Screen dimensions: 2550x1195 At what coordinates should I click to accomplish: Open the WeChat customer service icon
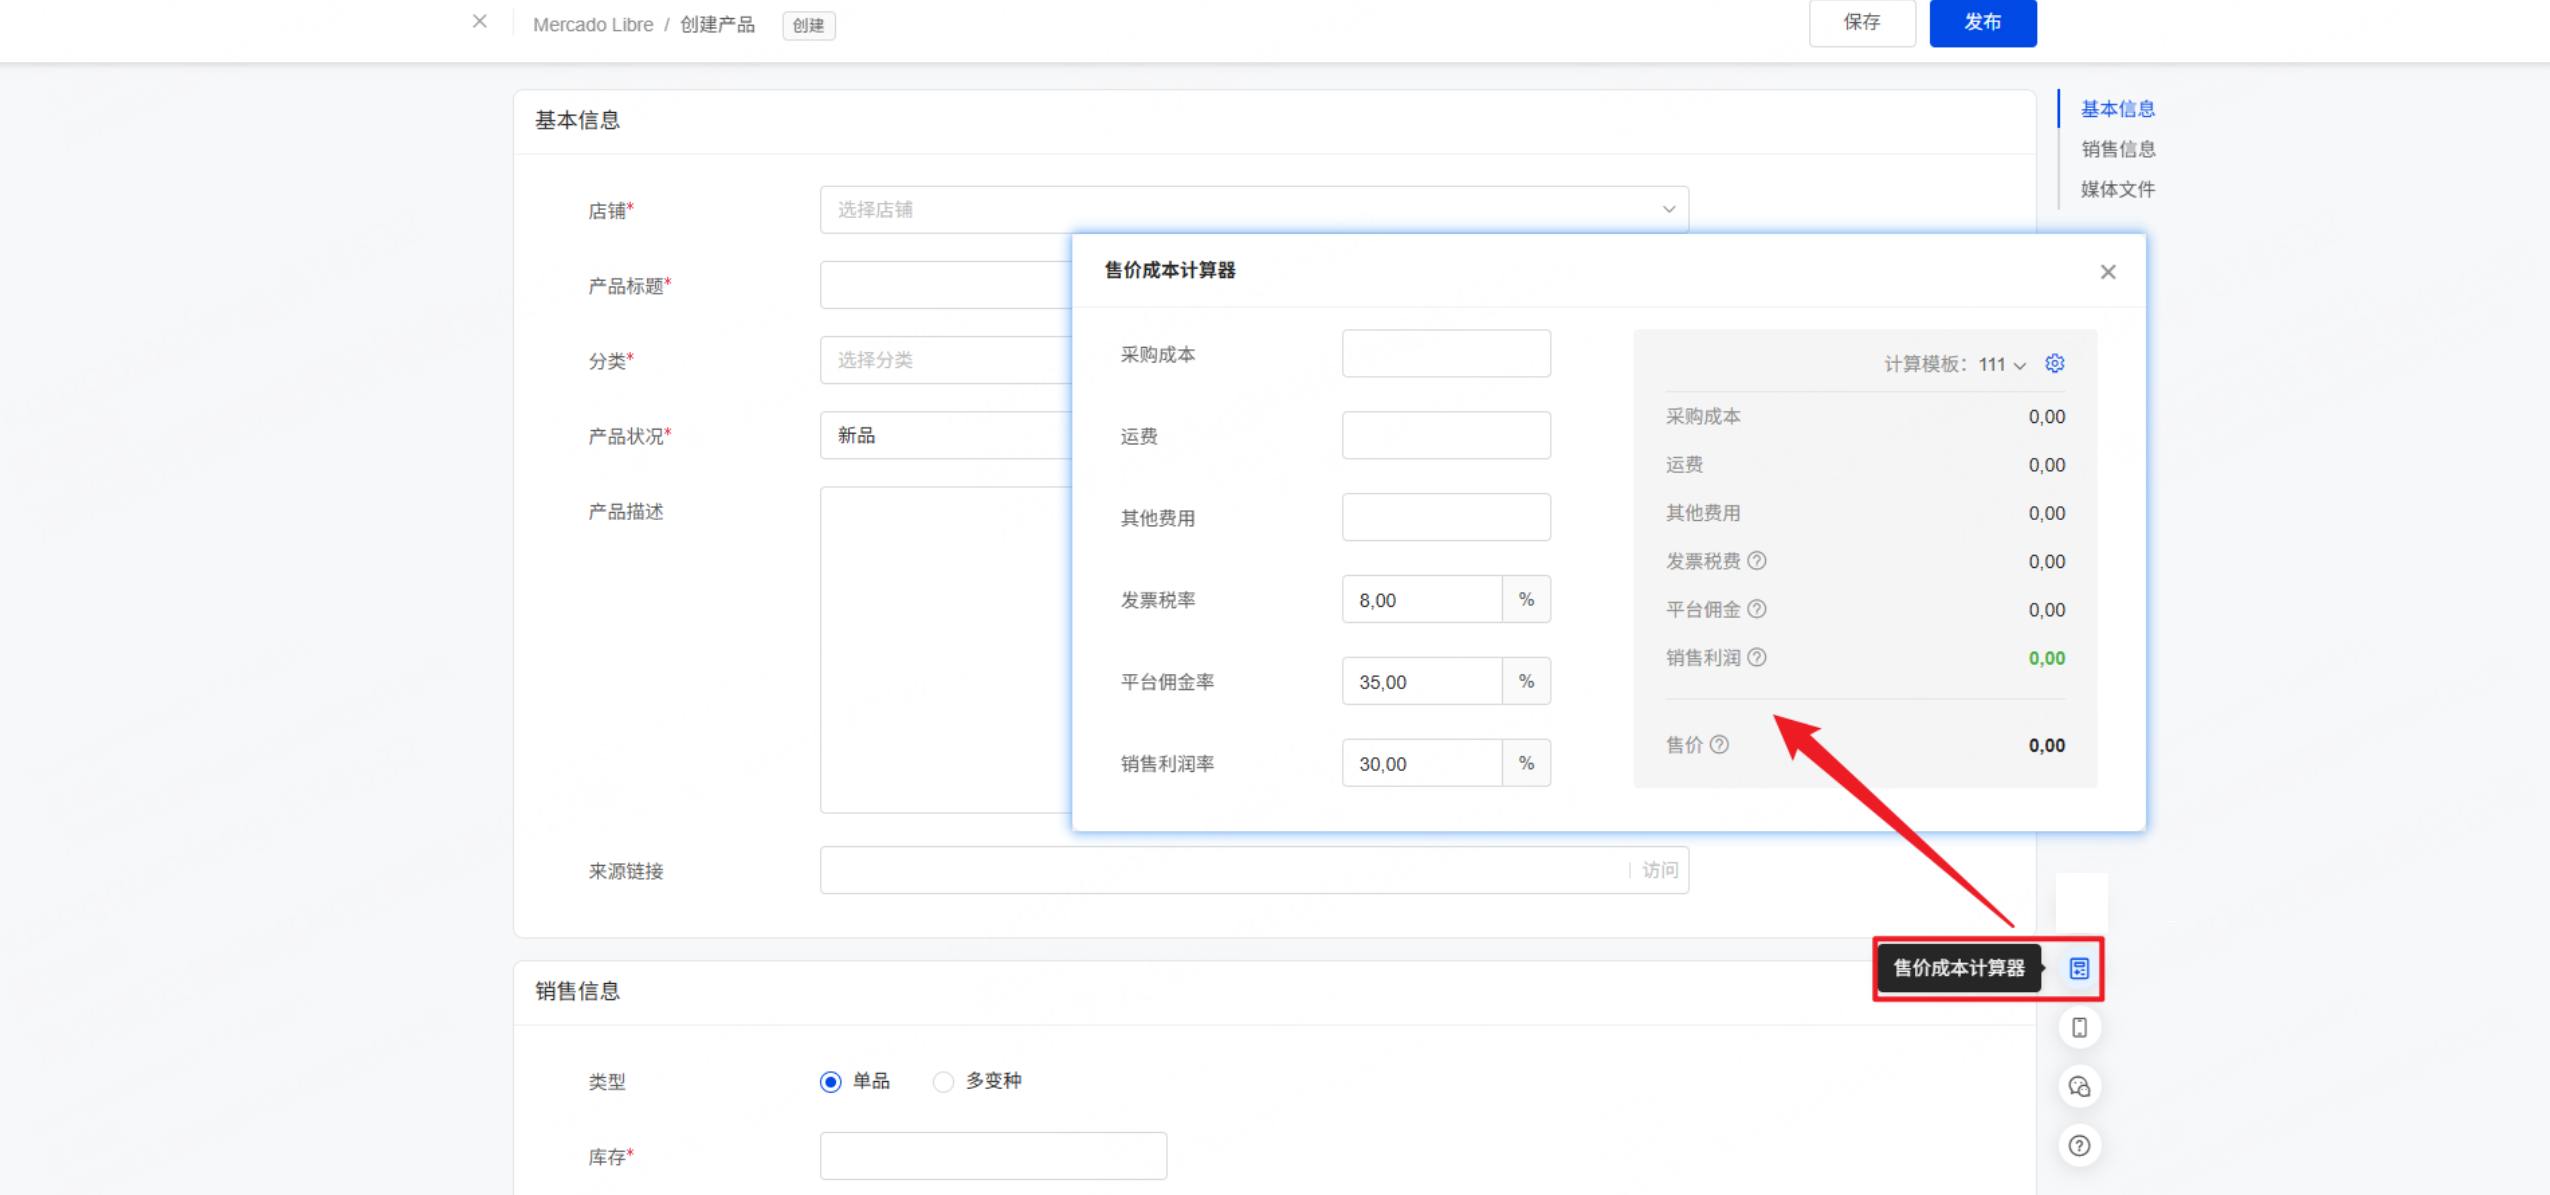click(2079, 1086)
